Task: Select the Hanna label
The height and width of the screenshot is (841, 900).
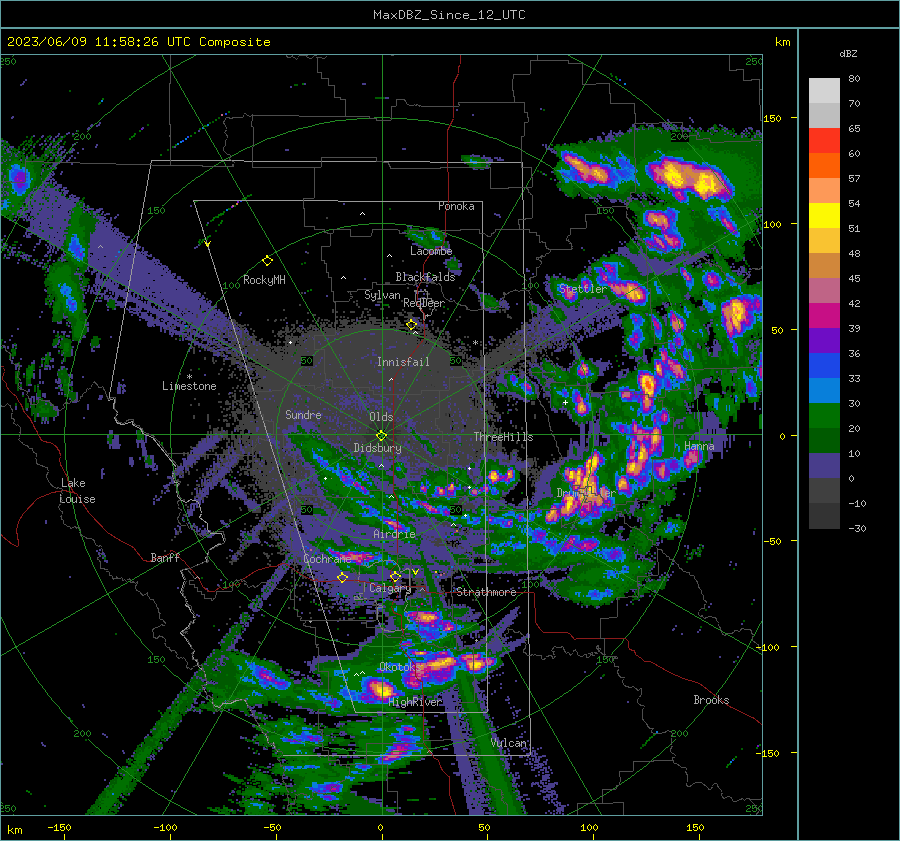Action: [699, 446]
